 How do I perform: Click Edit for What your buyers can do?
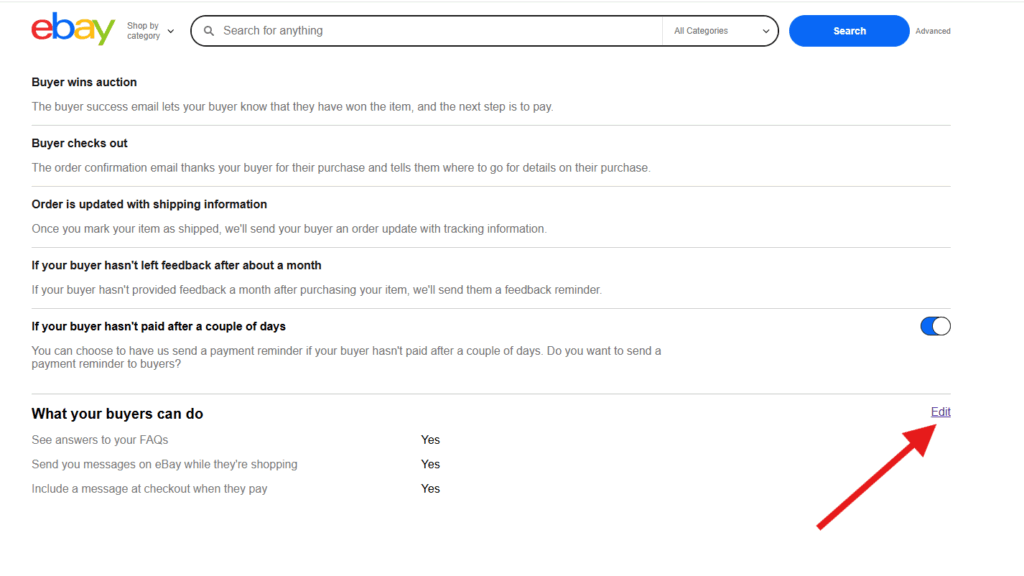point(940,412)
